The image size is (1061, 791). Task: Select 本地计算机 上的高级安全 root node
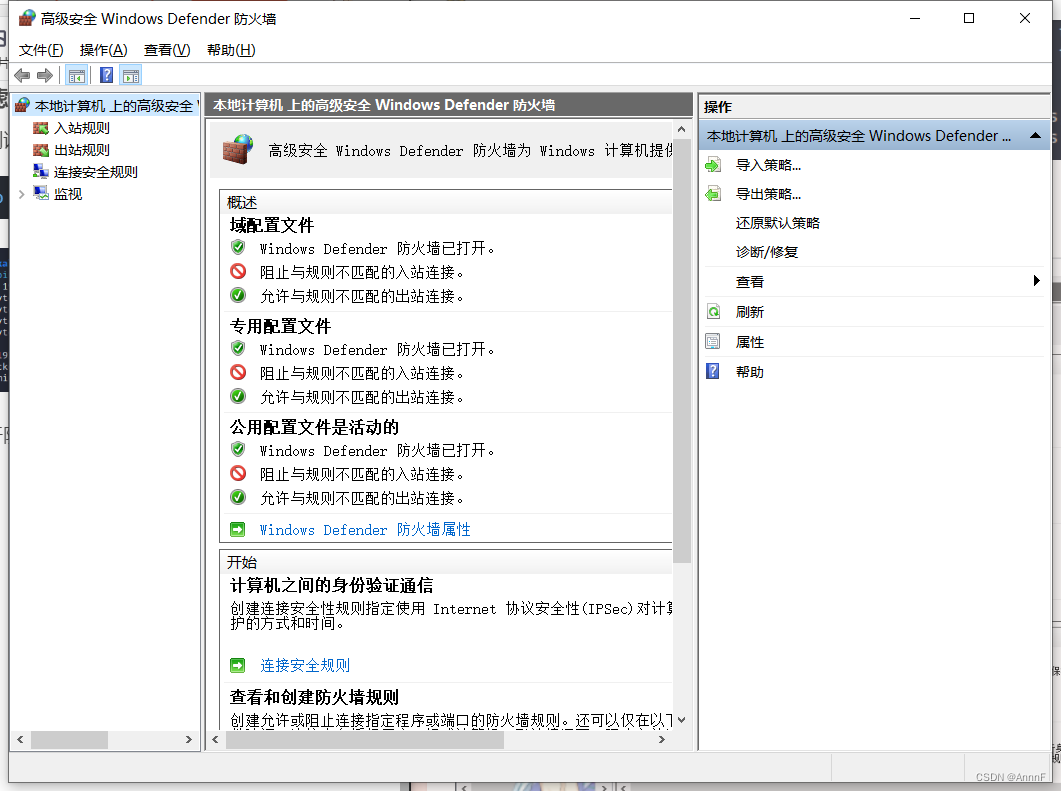tap(115, 106)
